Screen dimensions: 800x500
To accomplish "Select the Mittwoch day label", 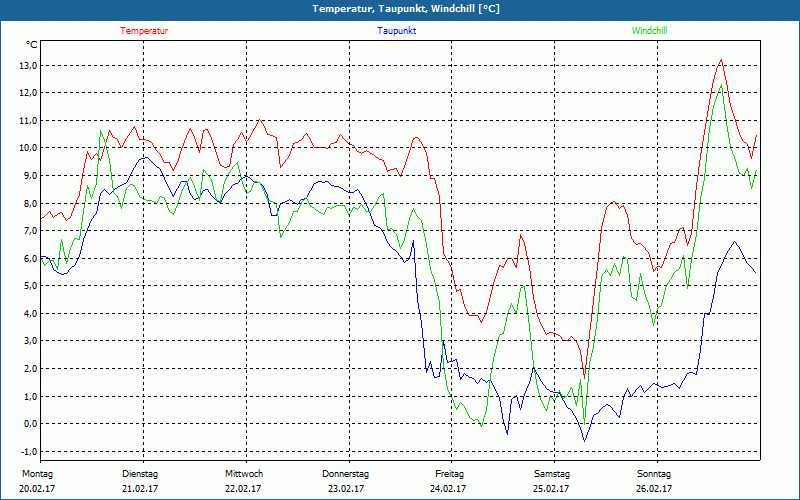I will pos(244,474).
